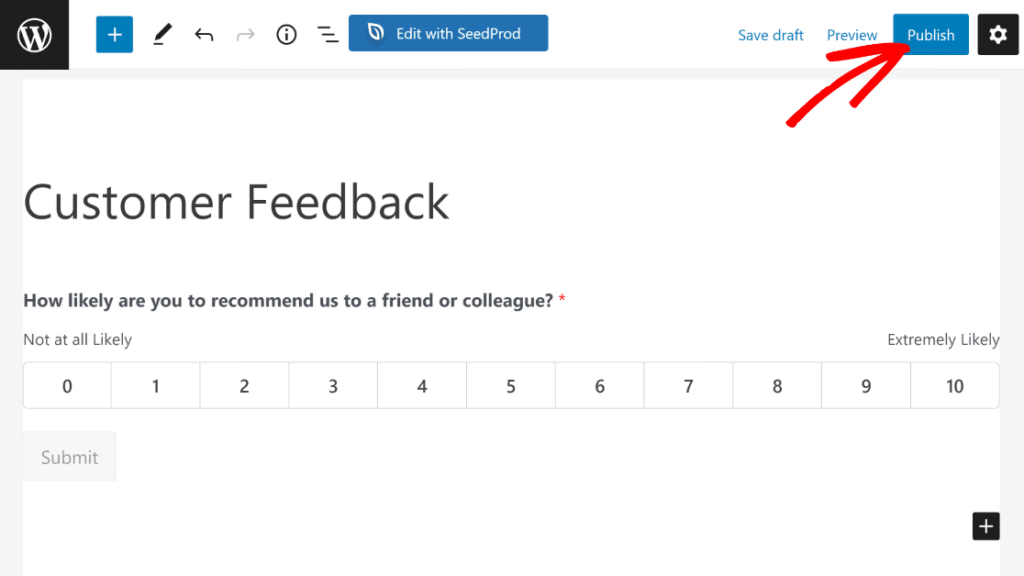Save the page as a draft
Screen dimensions: 1024x576
[770, 35]
